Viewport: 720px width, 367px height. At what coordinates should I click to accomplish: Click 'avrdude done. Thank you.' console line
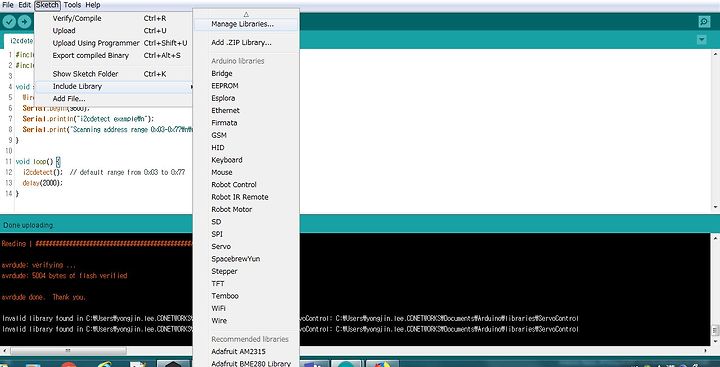click(44, 297)
